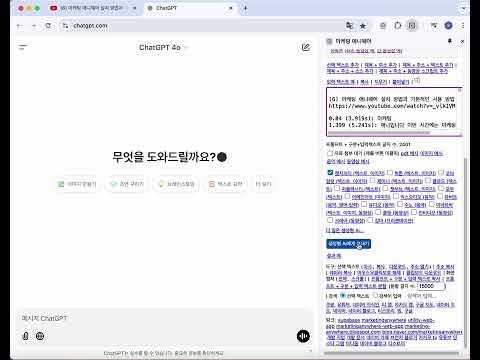Bookmark this page with the star icon
This screenshot has height=360, width=480.
[x=363, y=26]
